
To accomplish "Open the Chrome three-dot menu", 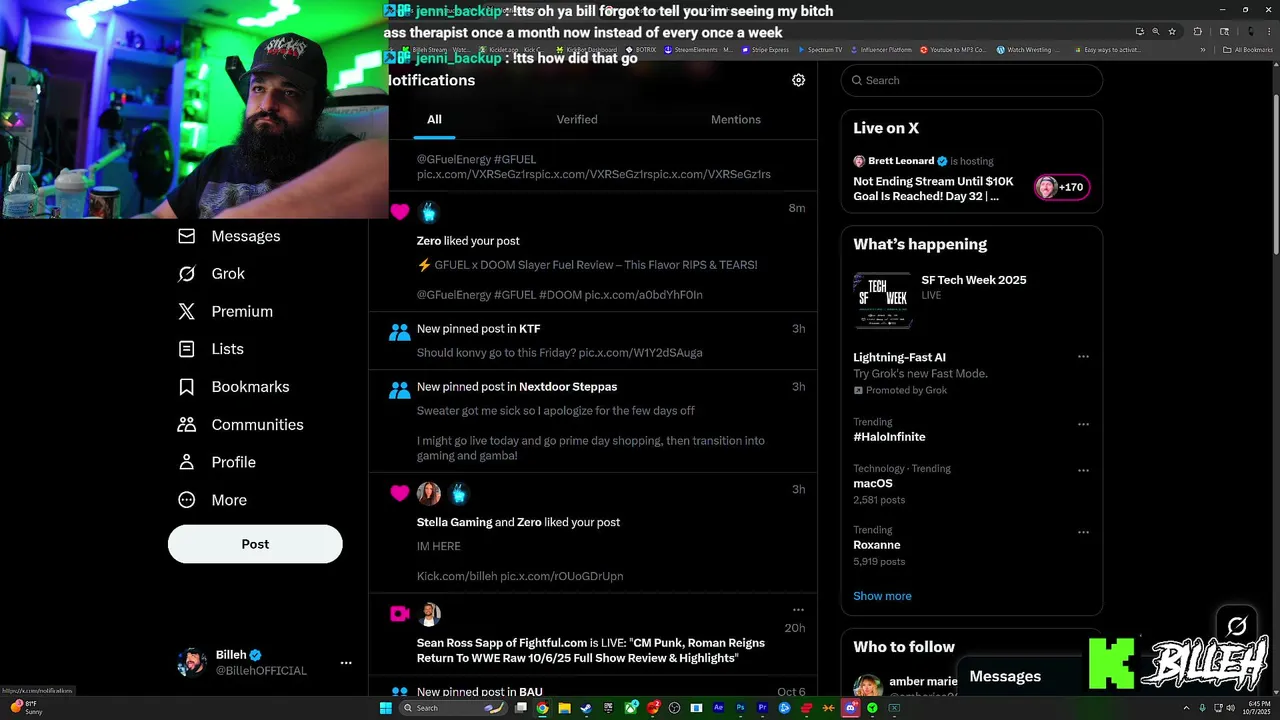I will click(x=1269, y=31).
